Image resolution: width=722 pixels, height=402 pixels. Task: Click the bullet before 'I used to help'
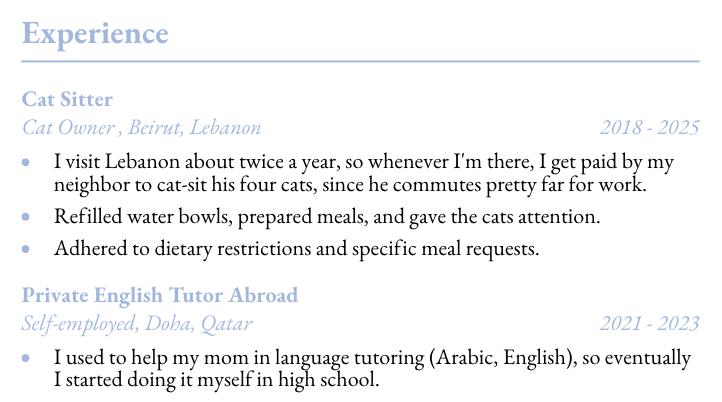click(x=26, y=358)
